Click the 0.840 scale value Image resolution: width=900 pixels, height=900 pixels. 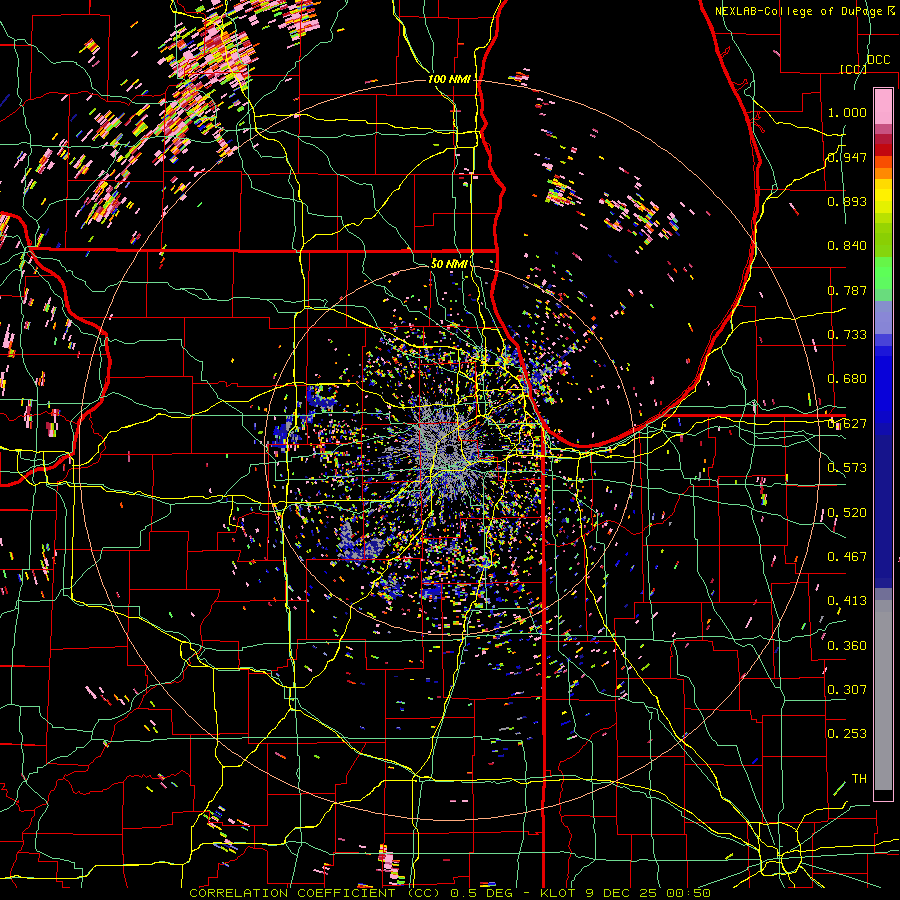point(847,246)
